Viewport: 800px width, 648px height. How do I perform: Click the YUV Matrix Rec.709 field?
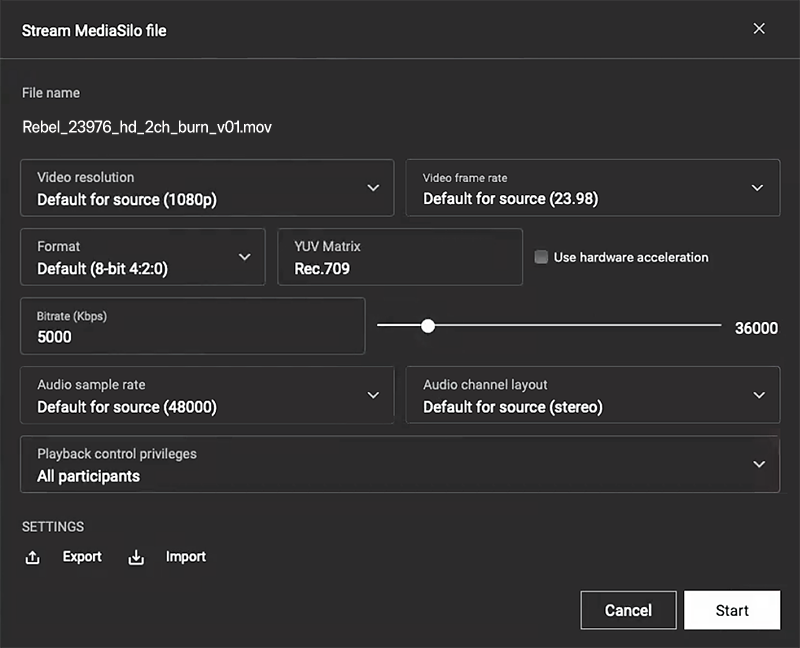(400, 257)
